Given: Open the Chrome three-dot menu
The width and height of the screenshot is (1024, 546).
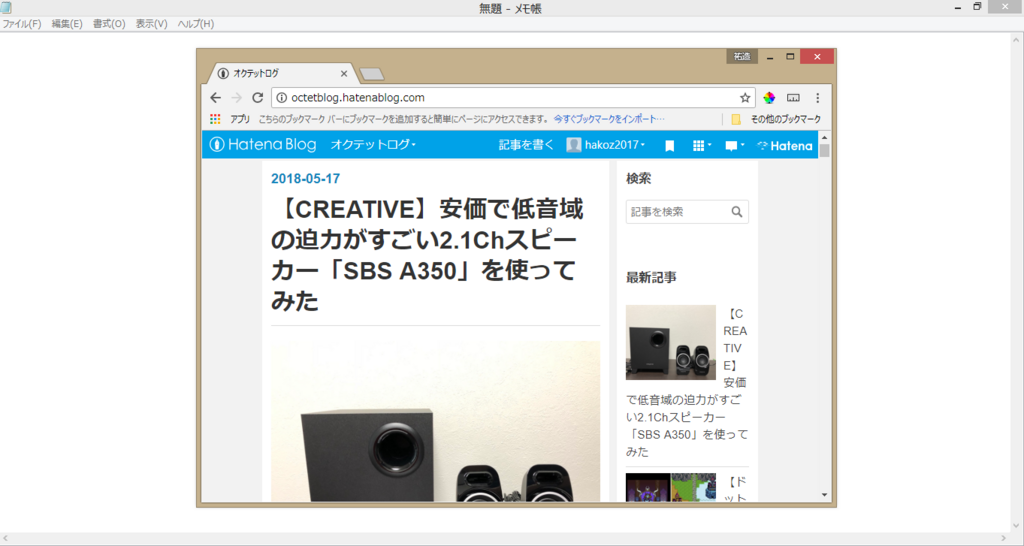Looking at the screenshot, I should [x=818, y=98].
